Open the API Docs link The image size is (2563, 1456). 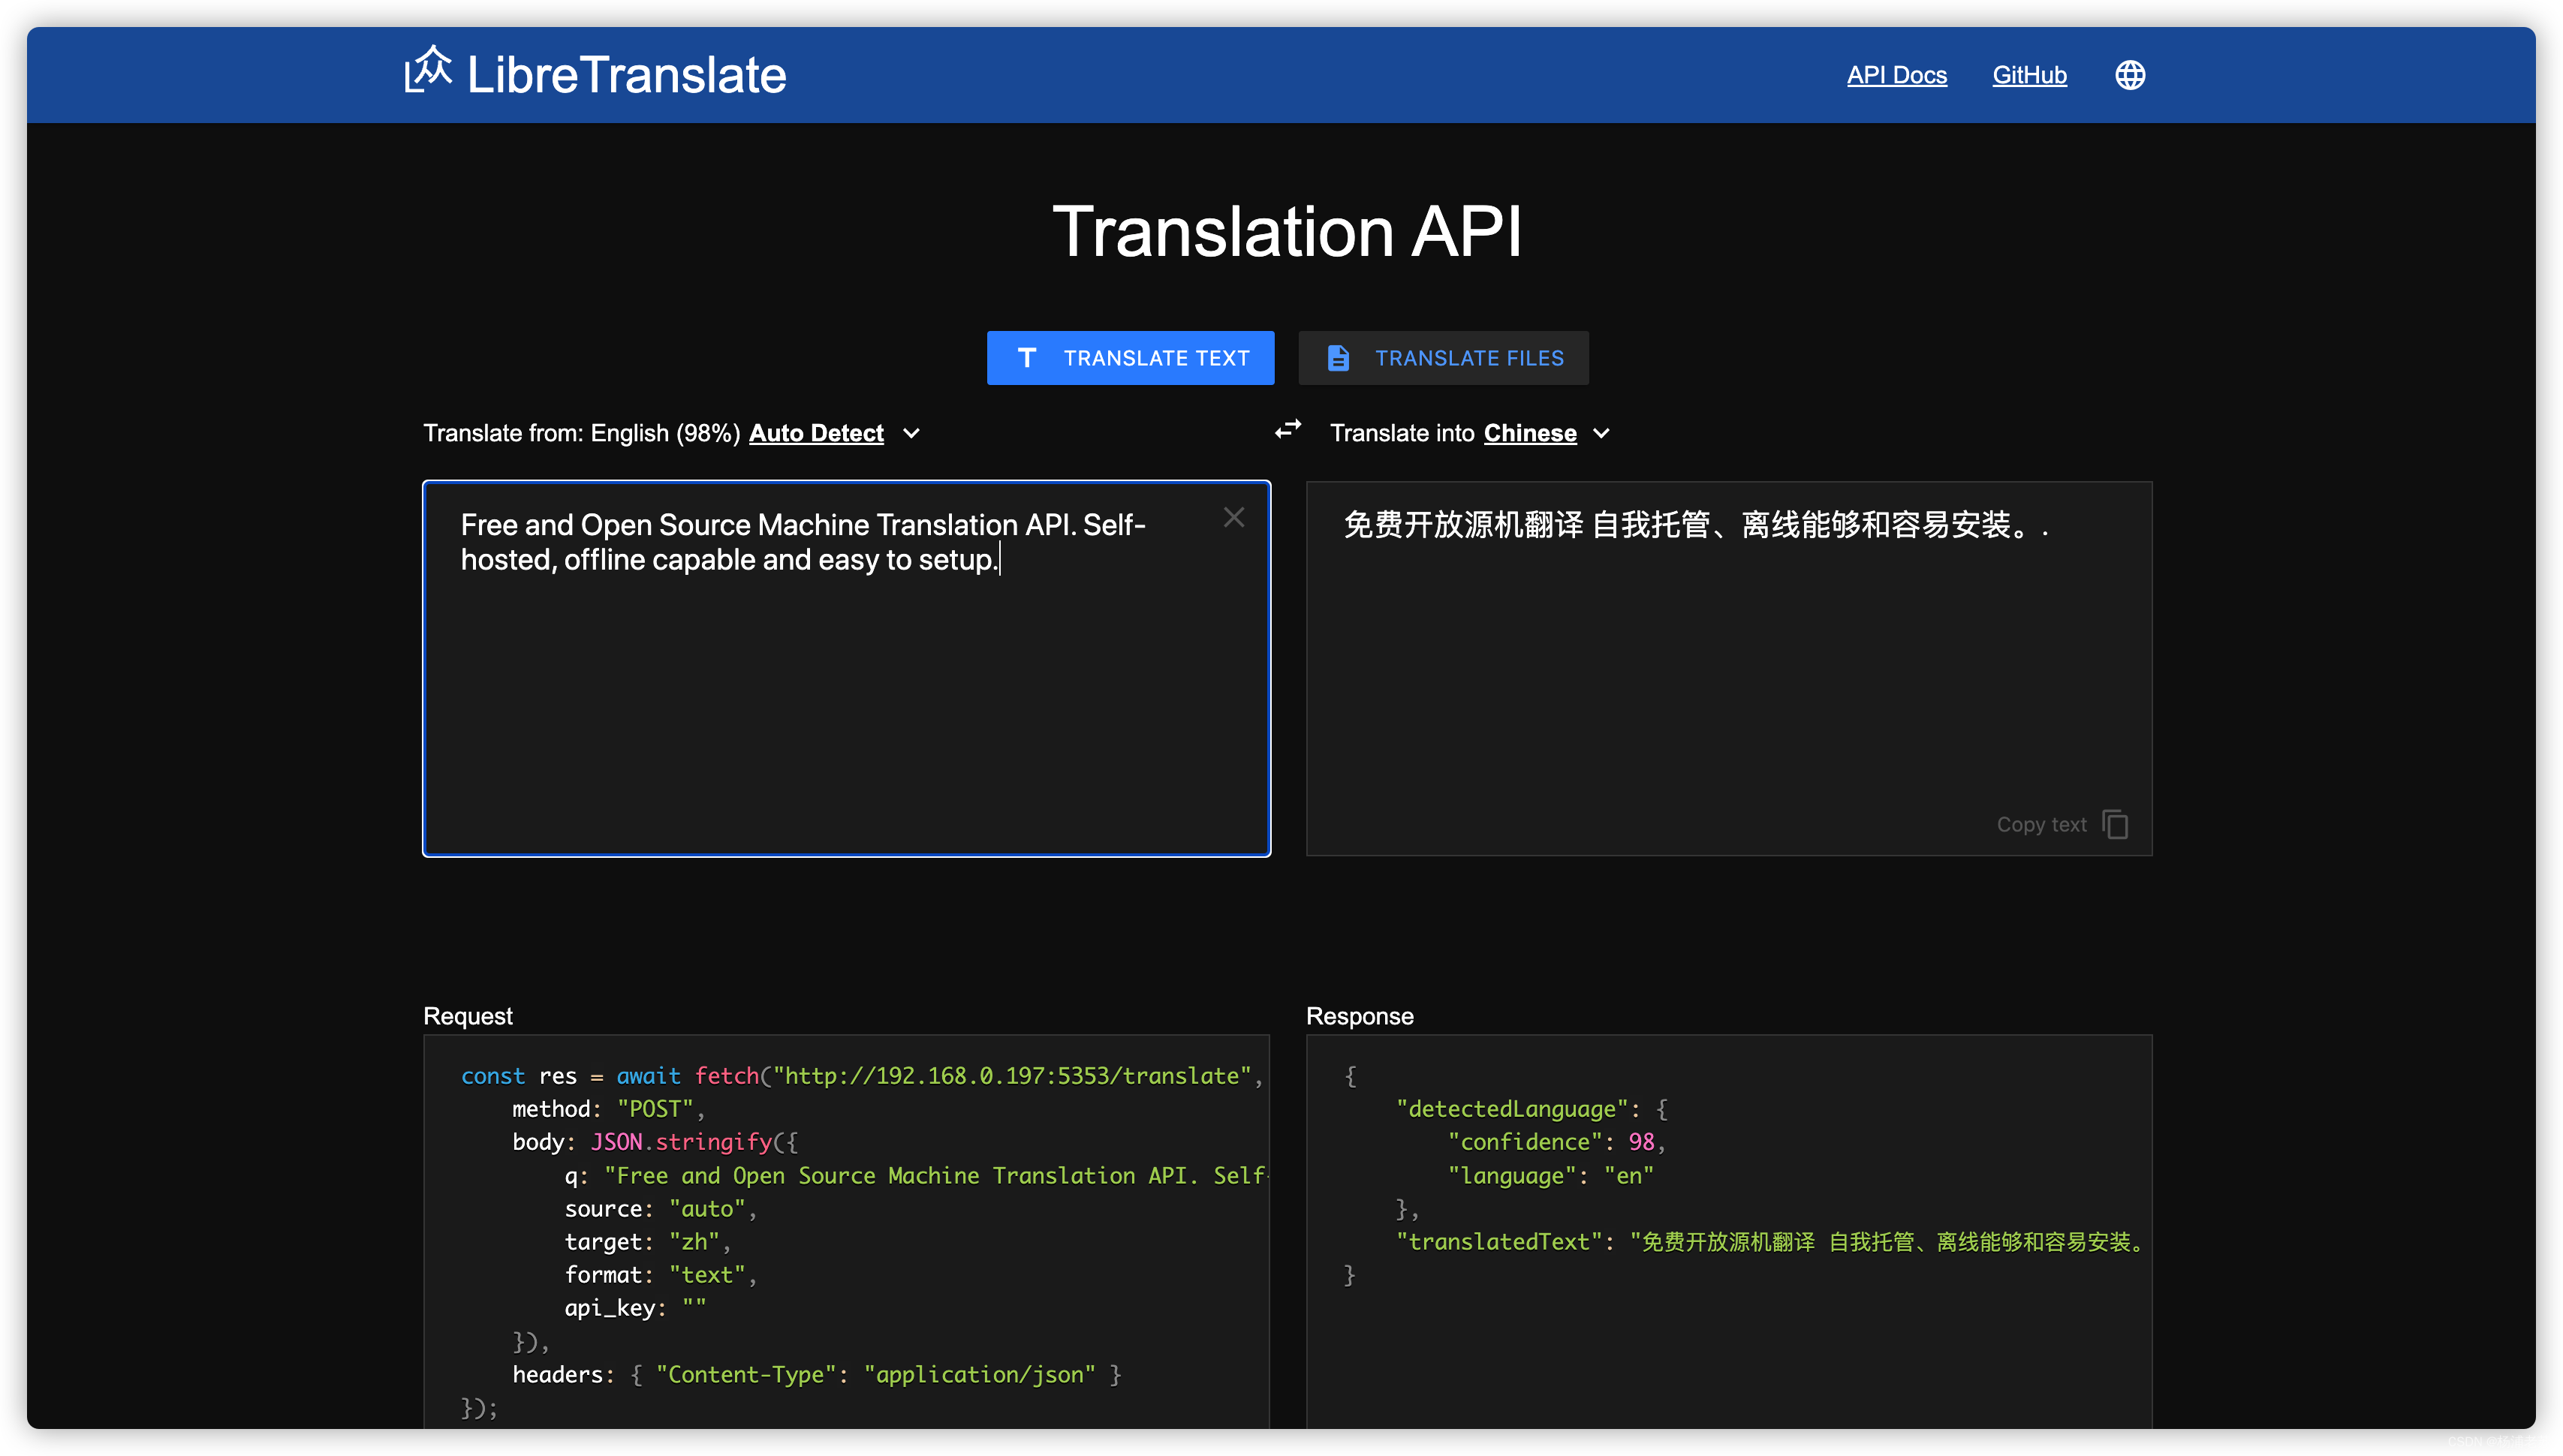1896,75
